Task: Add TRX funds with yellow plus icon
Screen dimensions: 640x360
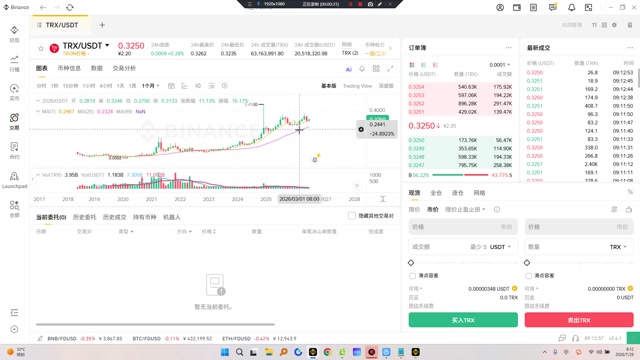Action: point(631,289)
